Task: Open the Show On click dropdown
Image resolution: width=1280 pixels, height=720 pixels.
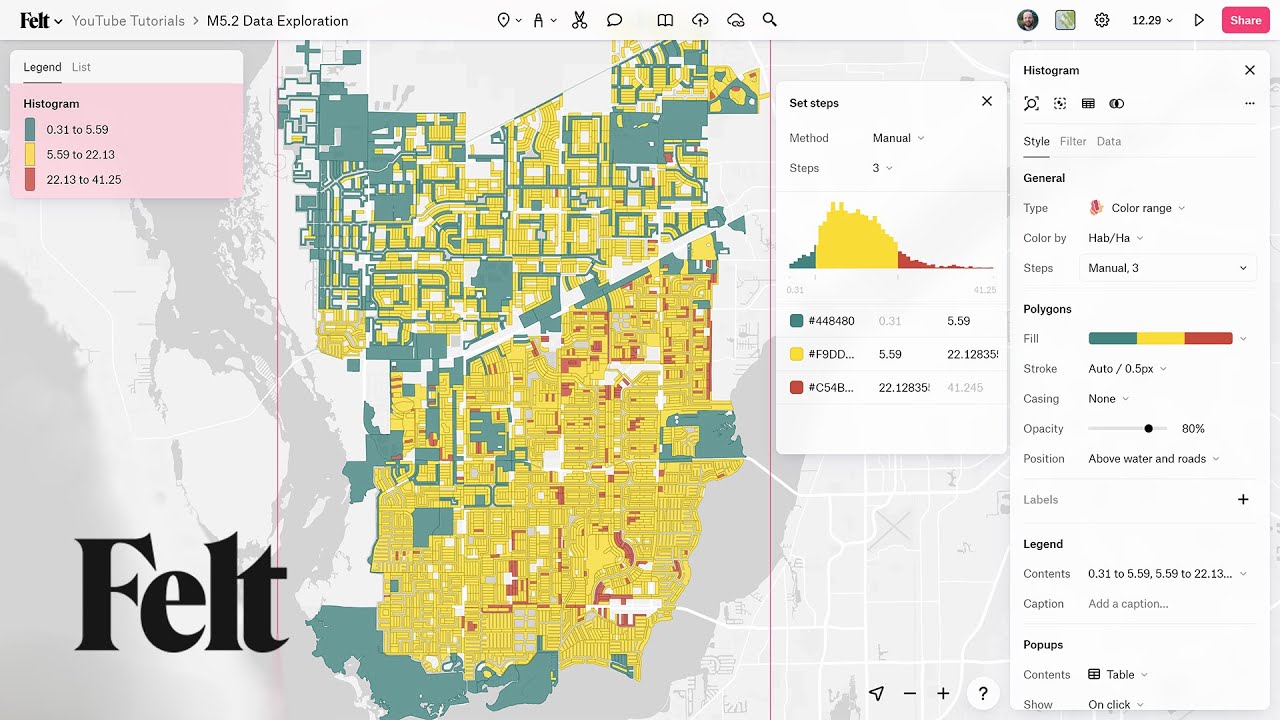Action: coord(1115,705)
